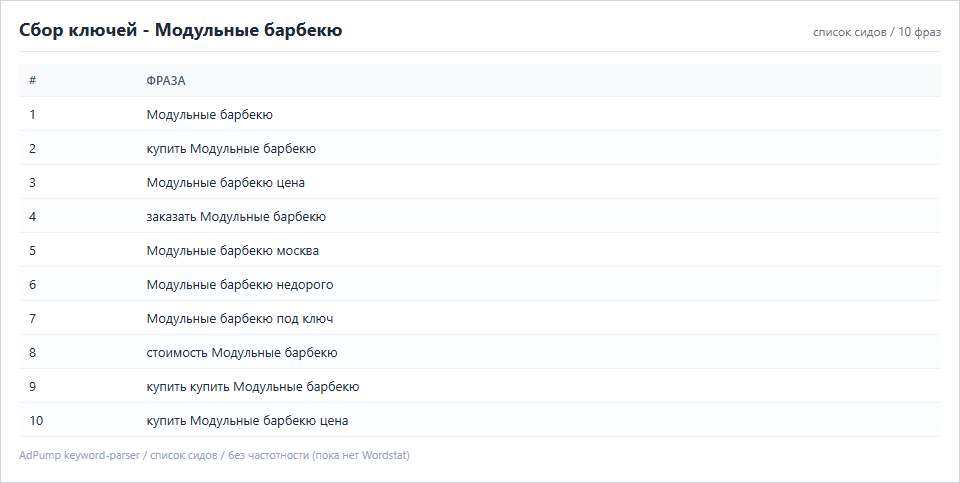Select the phrase 'купить Модульные барбекю цена' in row 10
This screenshot has width=960, height=483.
(247, 421)
